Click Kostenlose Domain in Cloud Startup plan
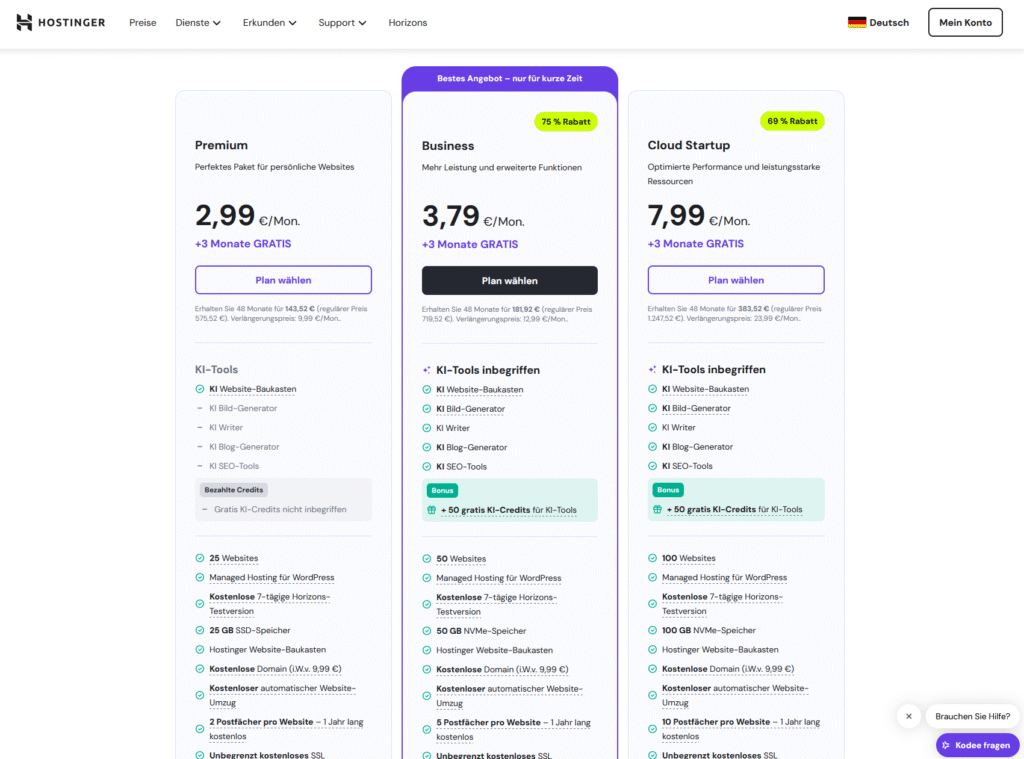The image size is (1024, 759). (728, 669)
